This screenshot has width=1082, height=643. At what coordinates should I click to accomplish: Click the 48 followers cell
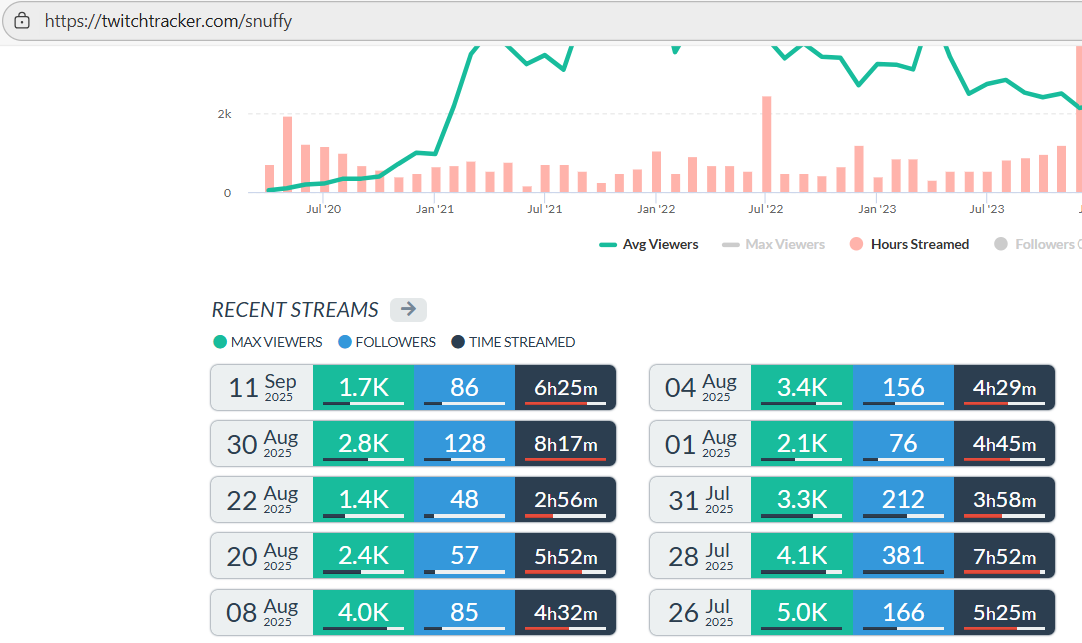464,499
